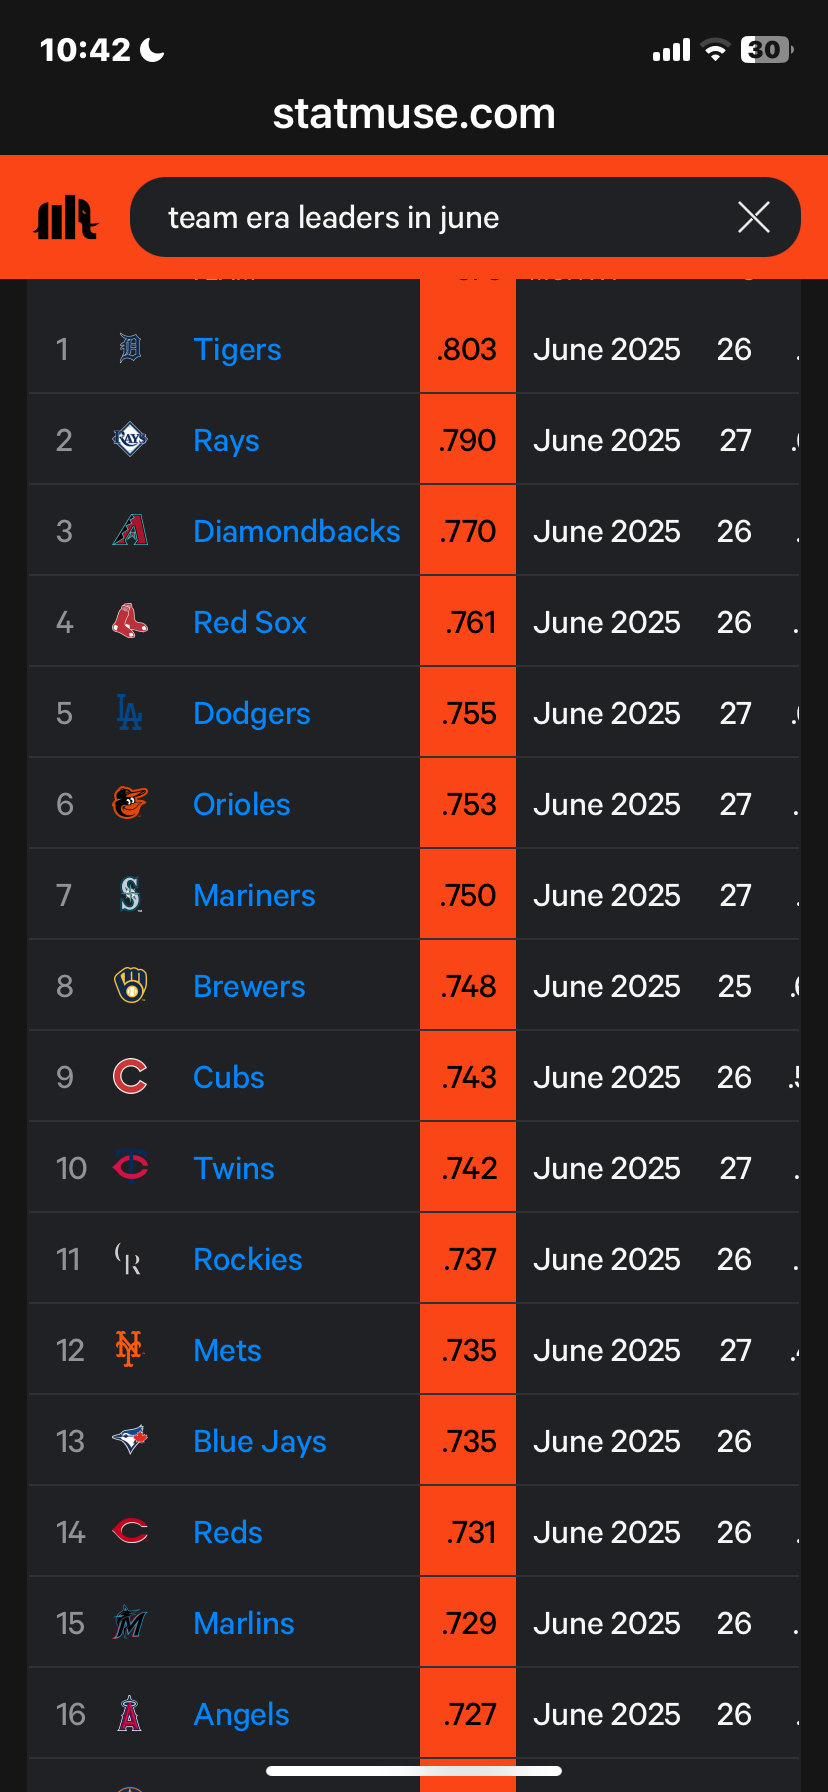Image resolution: width=828 pixels, height=1792 pixels.
Task: Tap the Mets NY logo
Action: pyautogui.click(x=130, y=1350)
